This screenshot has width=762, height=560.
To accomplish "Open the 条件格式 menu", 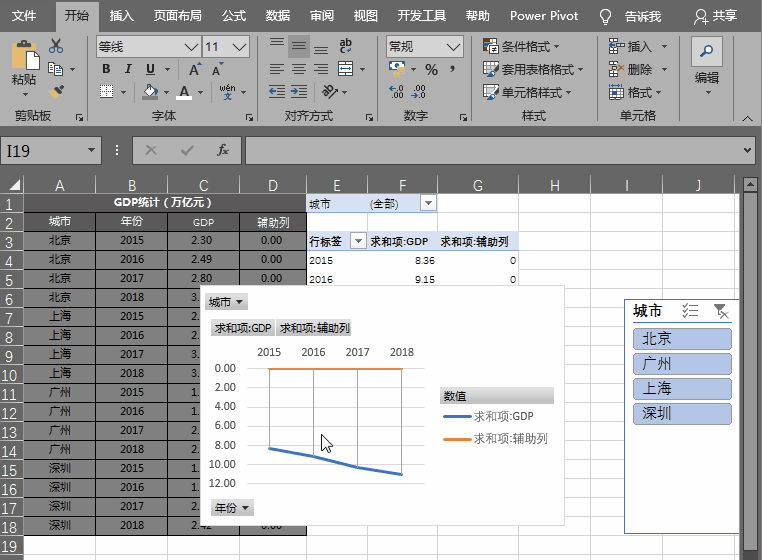I will tap(521, 47).
